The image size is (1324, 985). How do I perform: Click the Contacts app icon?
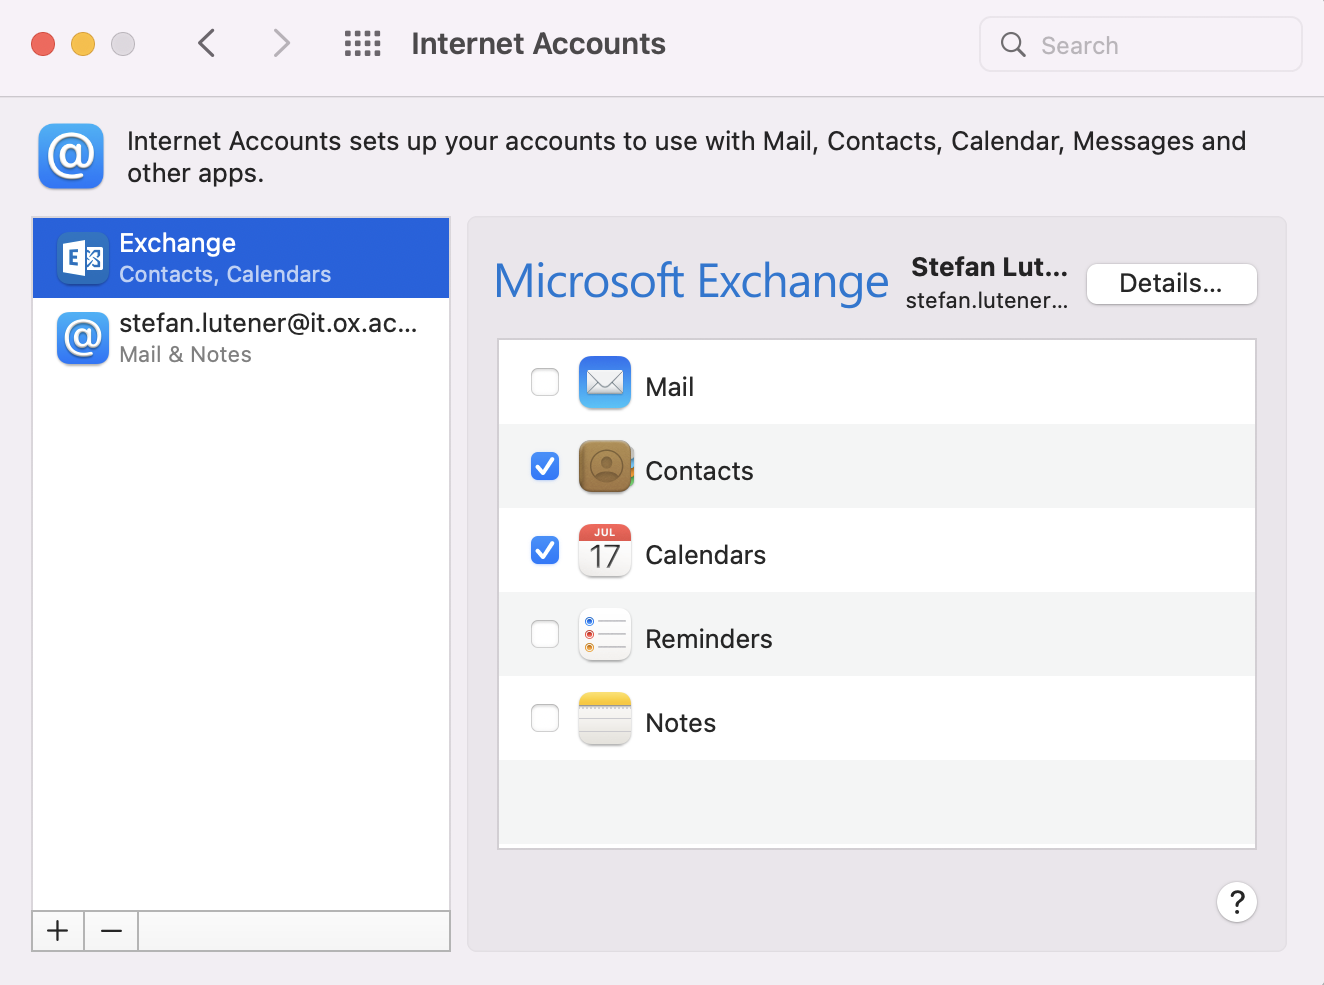[x=604, y=467]
